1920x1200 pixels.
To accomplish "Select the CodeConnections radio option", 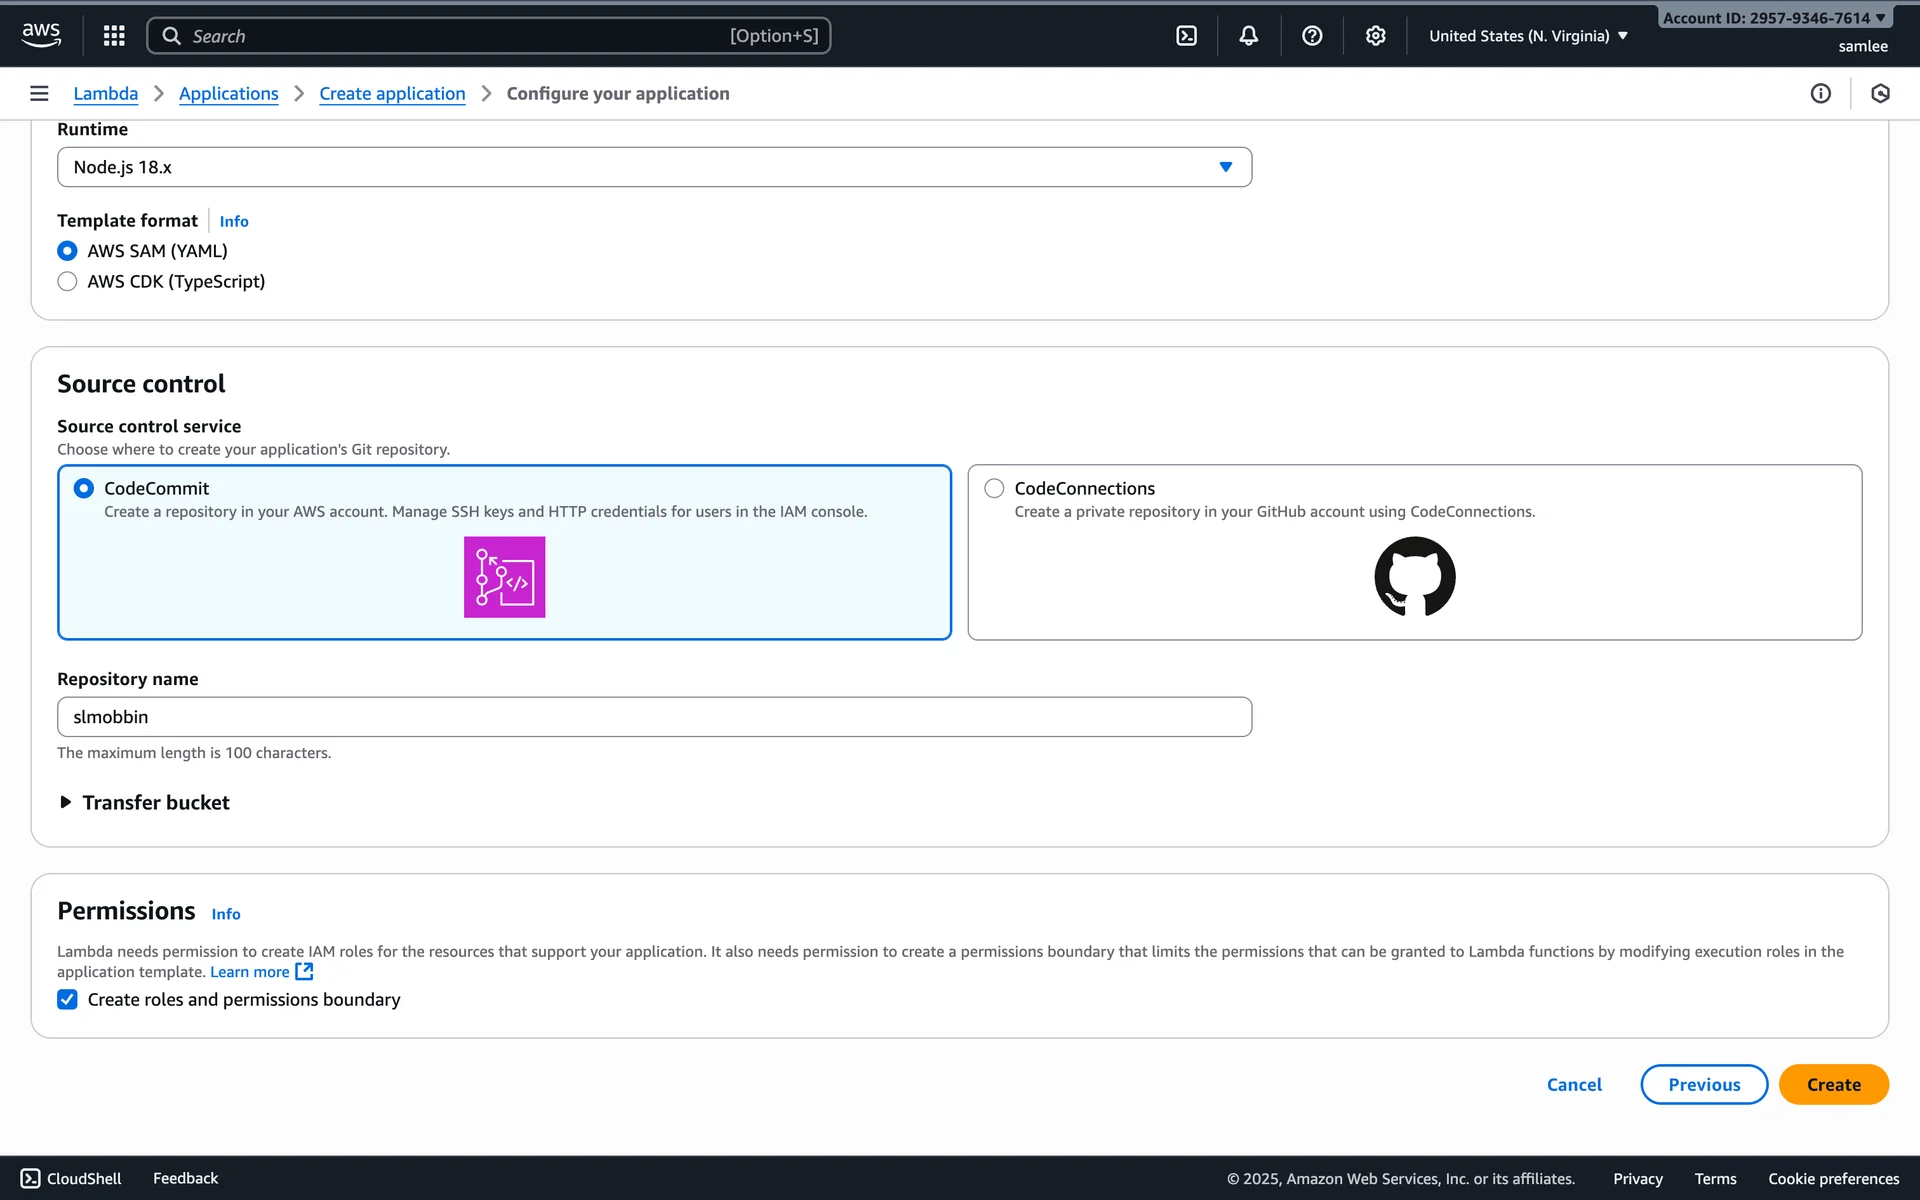I will click(994, 488).
